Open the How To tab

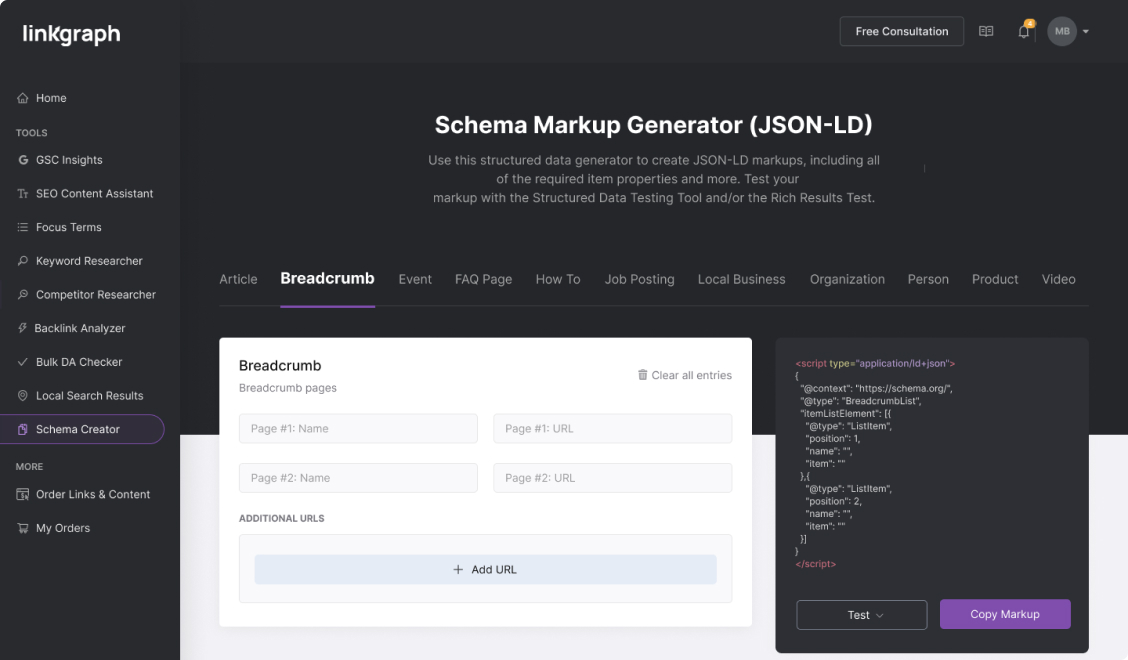(558, 279)
